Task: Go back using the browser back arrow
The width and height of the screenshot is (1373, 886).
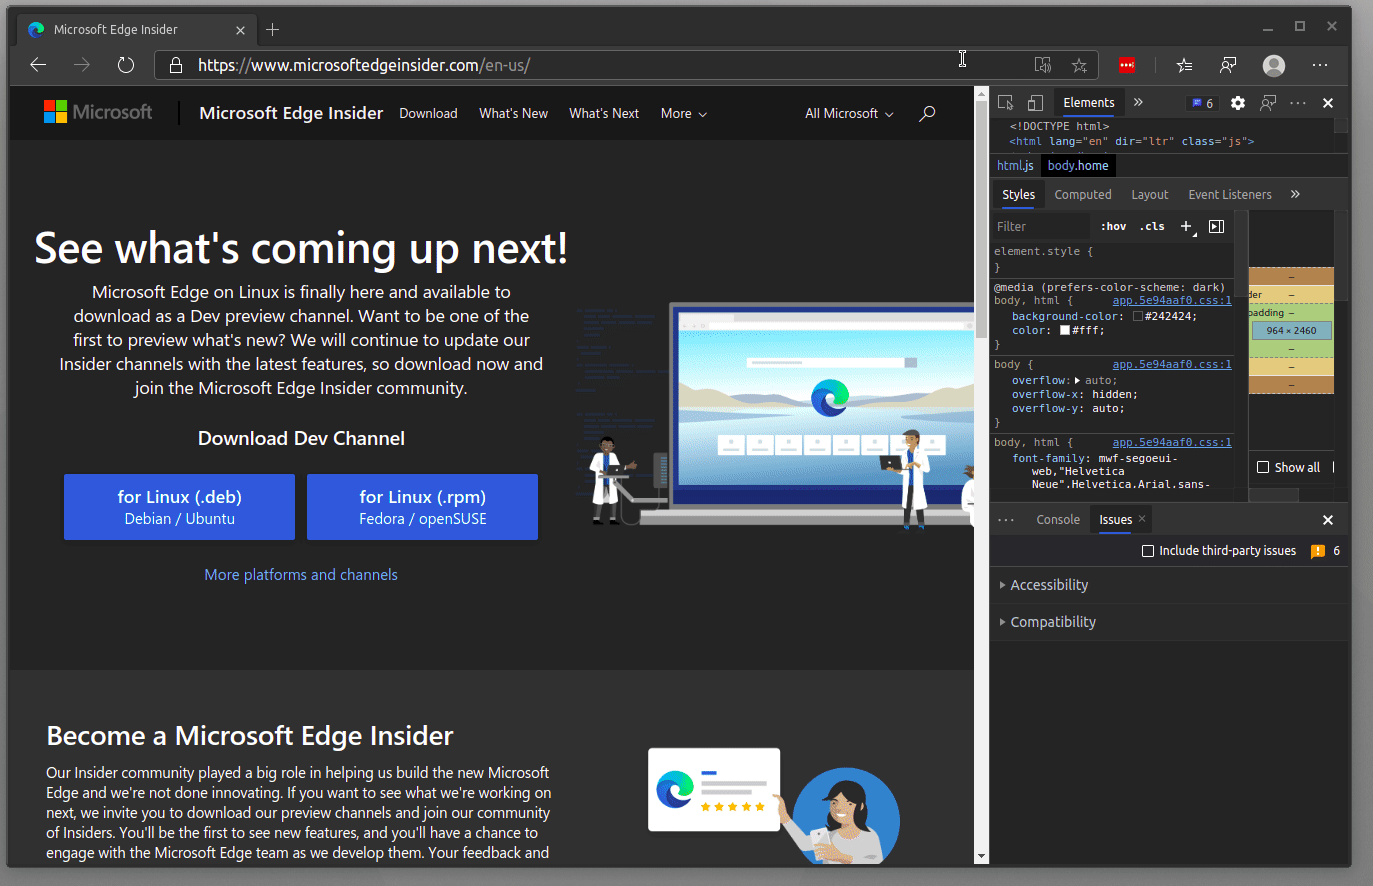Action: point(38,65)
